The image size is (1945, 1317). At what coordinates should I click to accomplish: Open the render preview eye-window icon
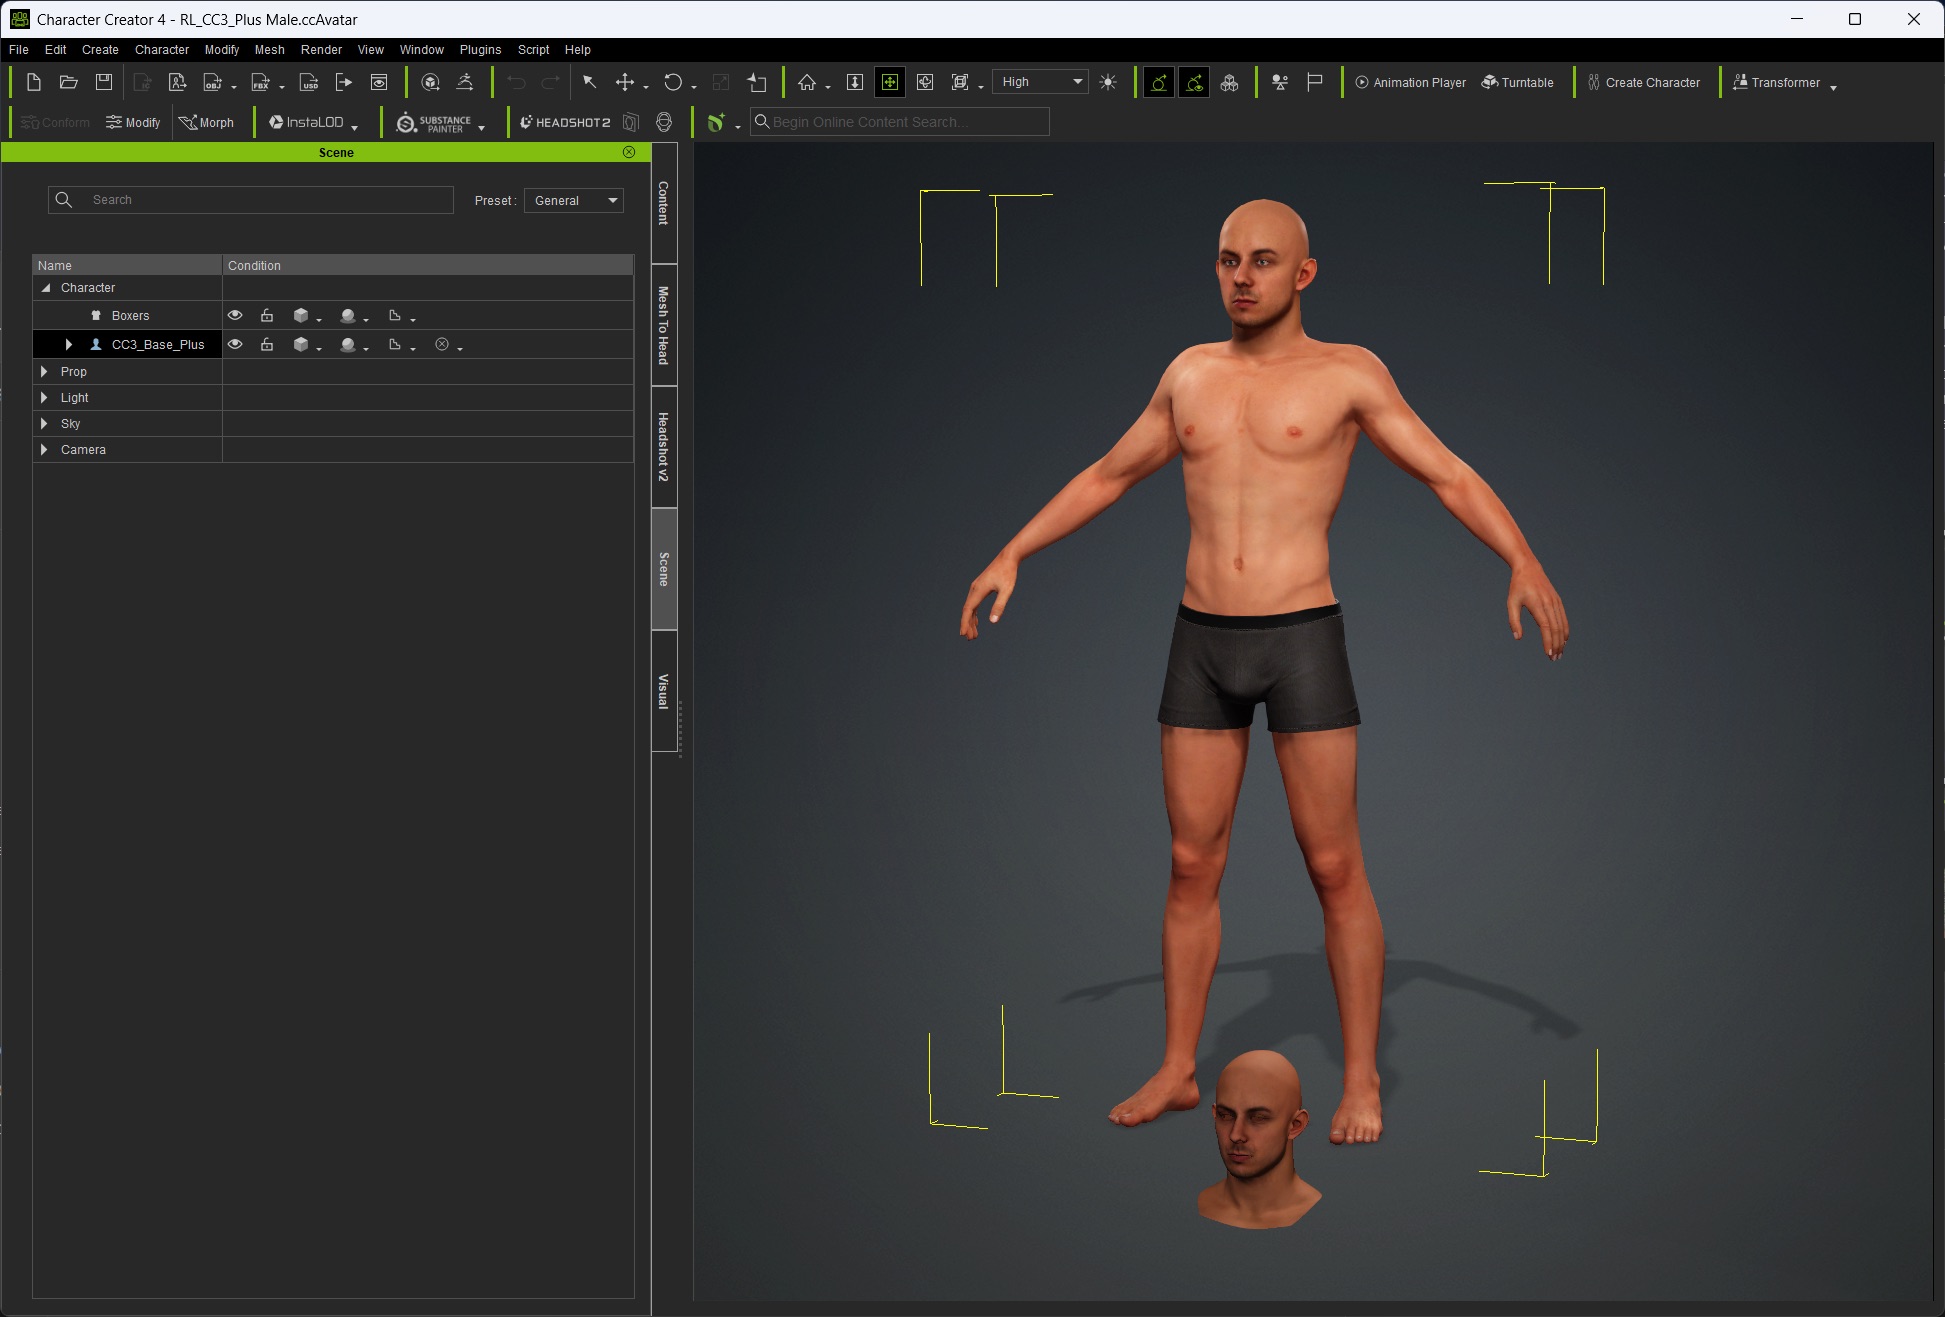pos(379,82)
